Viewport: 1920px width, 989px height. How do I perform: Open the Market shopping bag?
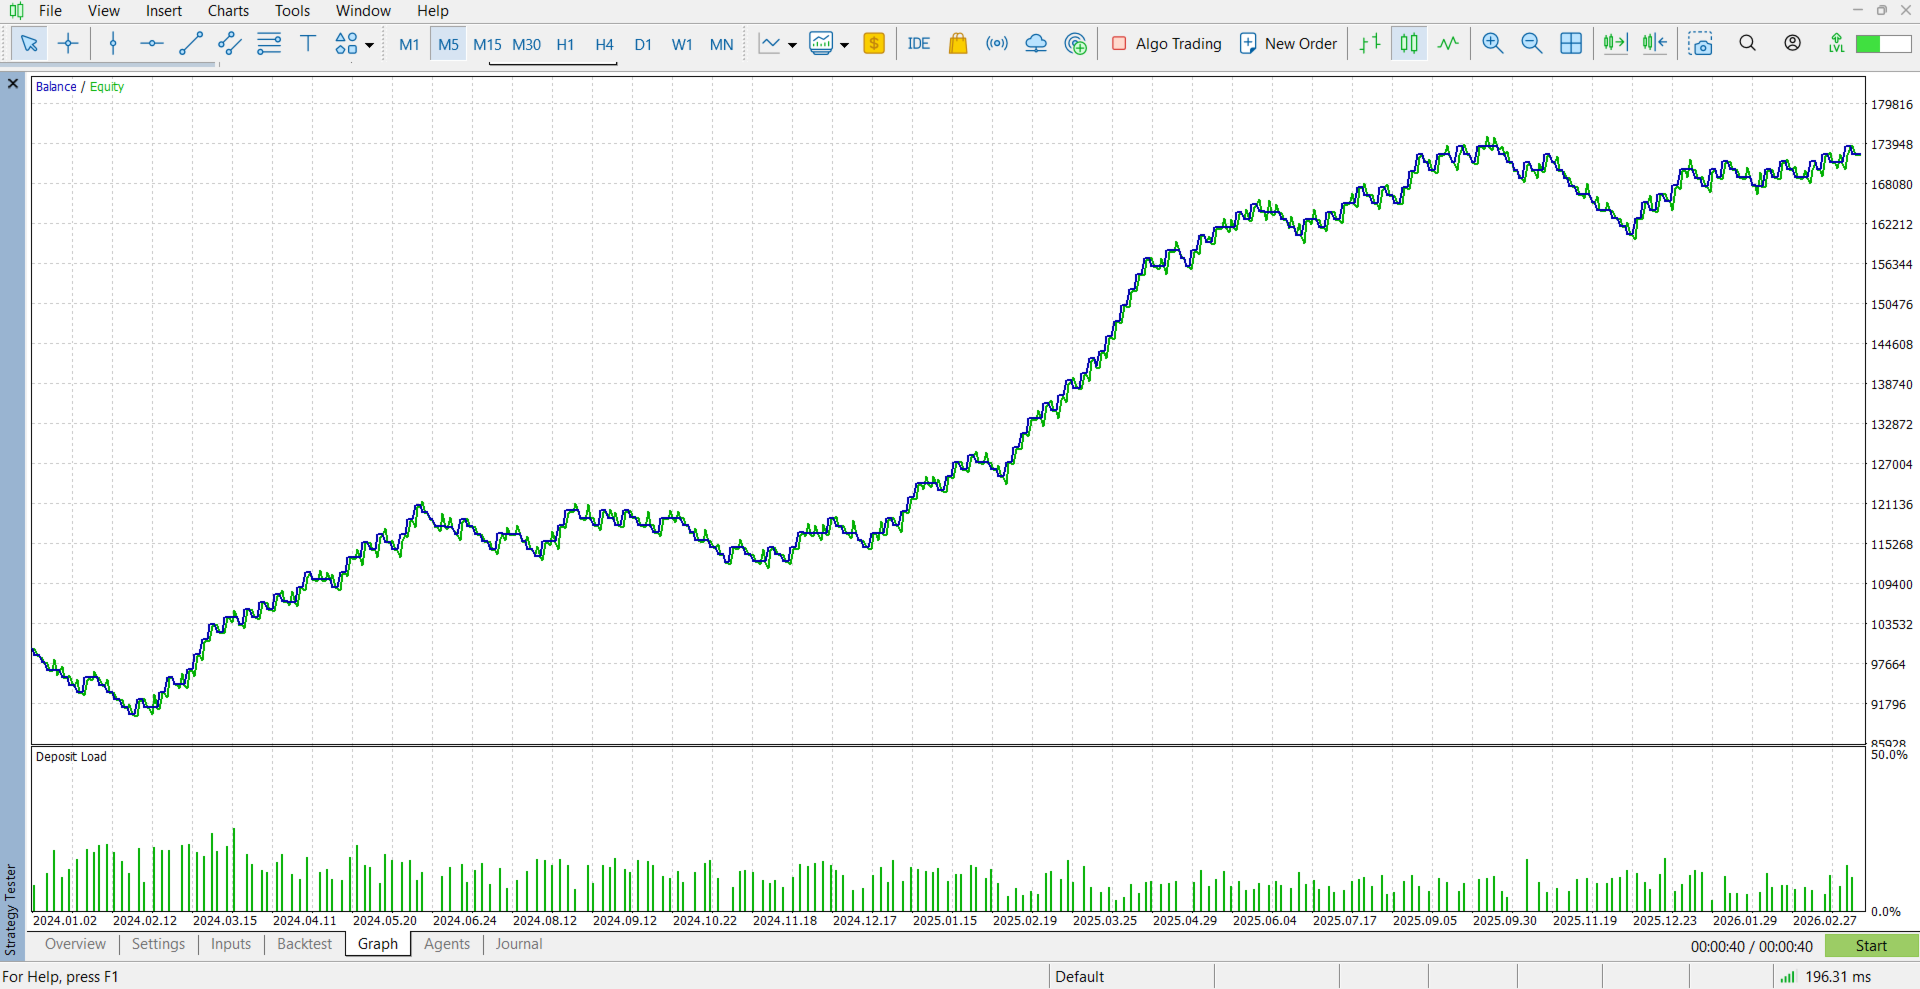[958, 43]
